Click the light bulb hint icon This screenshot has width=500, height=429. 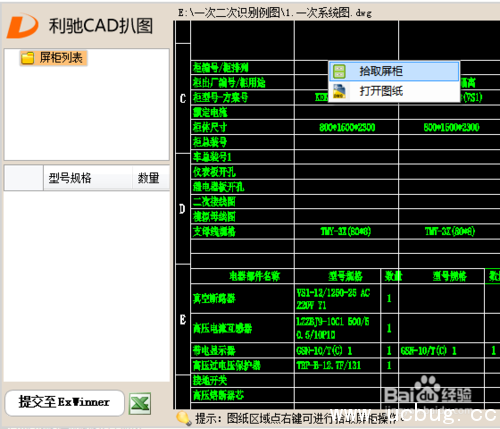pyautogui.click(x=184, y=418)
